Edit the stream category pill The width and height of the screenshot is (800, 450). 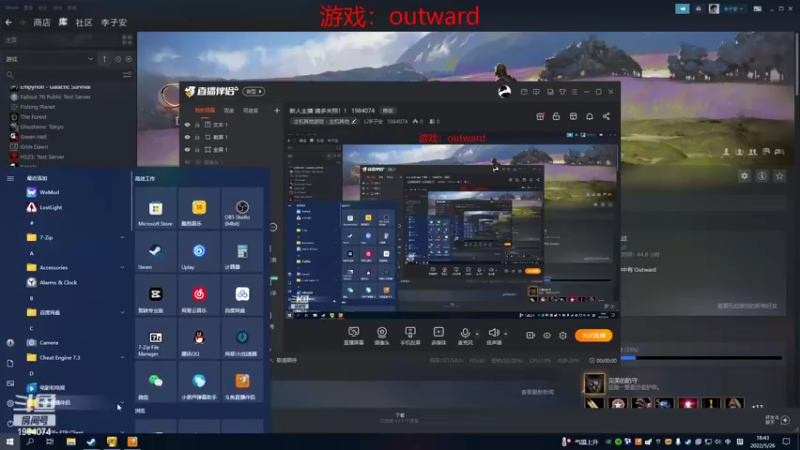click(x=324, y=121)
